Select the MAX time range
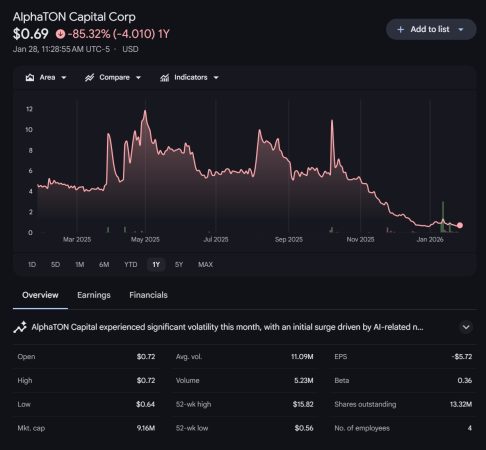The width and height of the screenshot is (486, 450). point(205,265)
